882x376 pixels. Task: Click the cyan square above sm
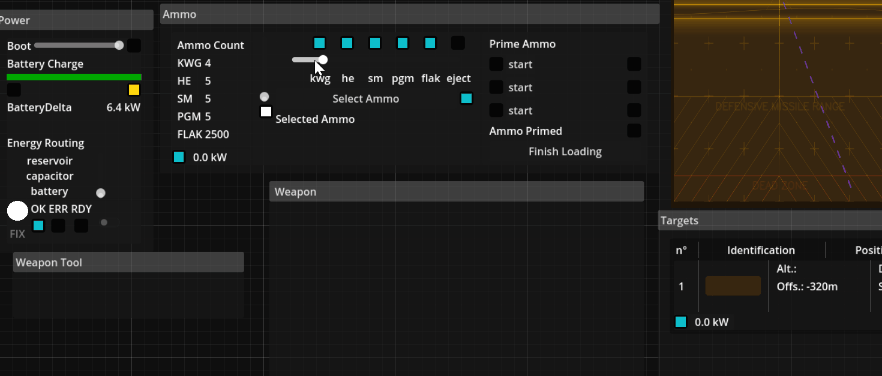[x=375, y=43]
